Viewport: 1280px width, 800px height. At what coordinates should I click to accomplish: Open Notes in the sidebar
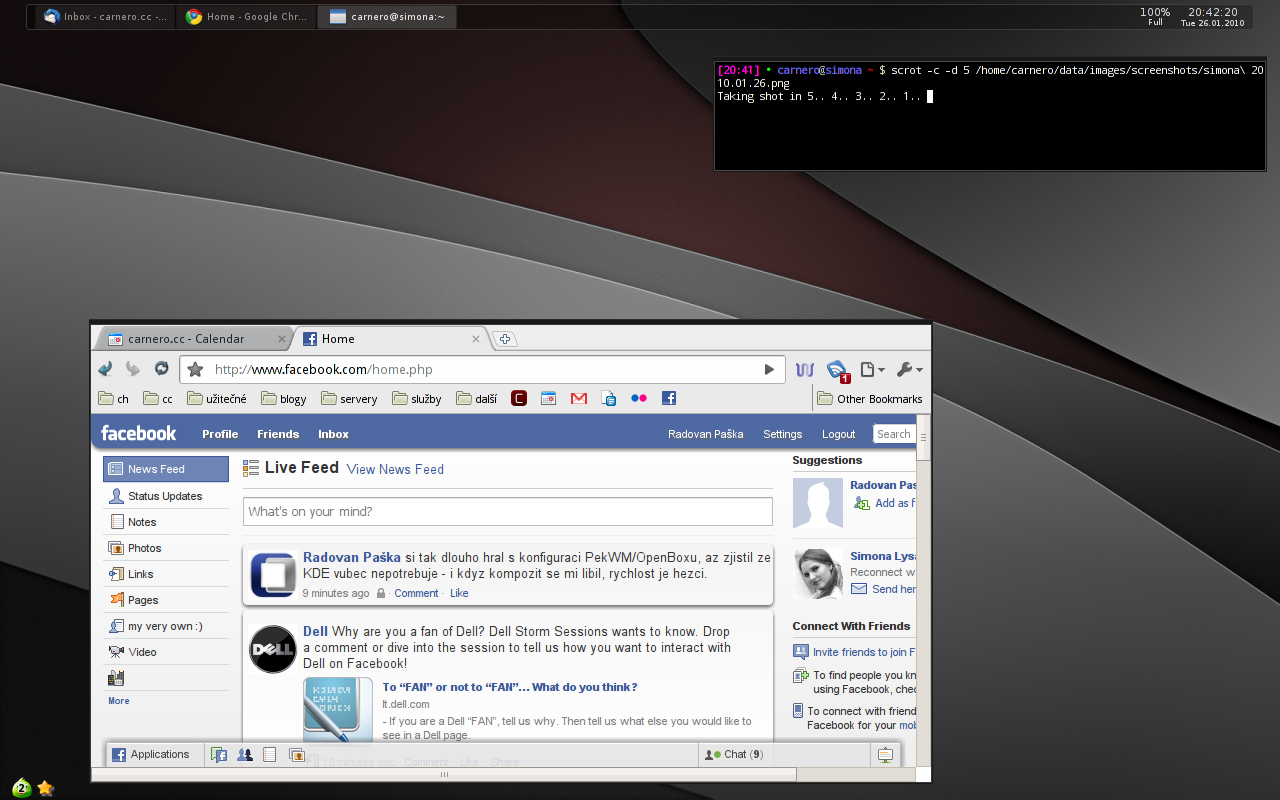(x=166, y=522)
